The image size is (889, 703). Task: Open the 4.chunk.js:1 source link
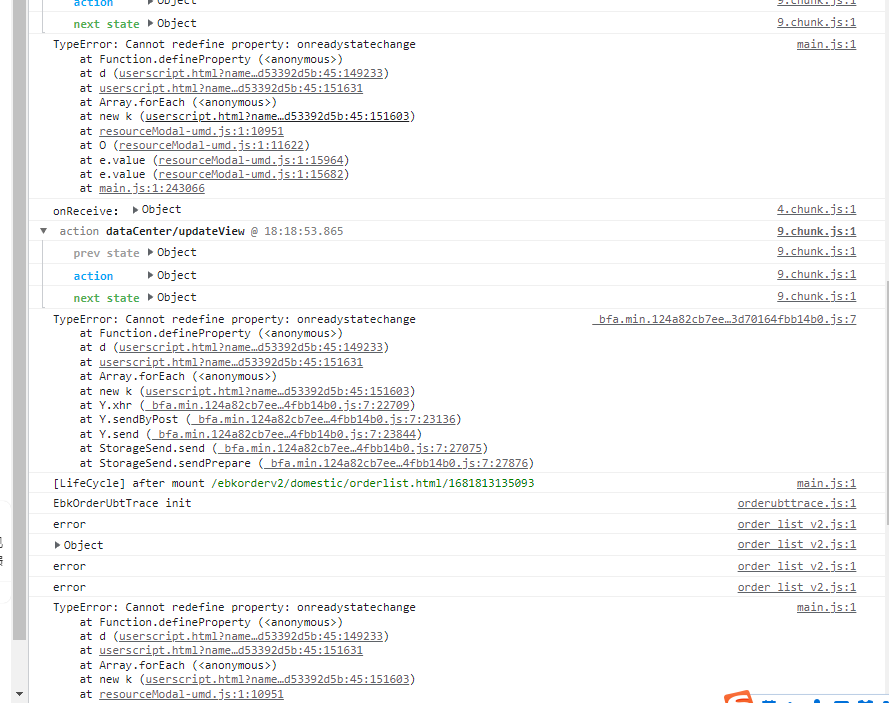pos(816,210)
